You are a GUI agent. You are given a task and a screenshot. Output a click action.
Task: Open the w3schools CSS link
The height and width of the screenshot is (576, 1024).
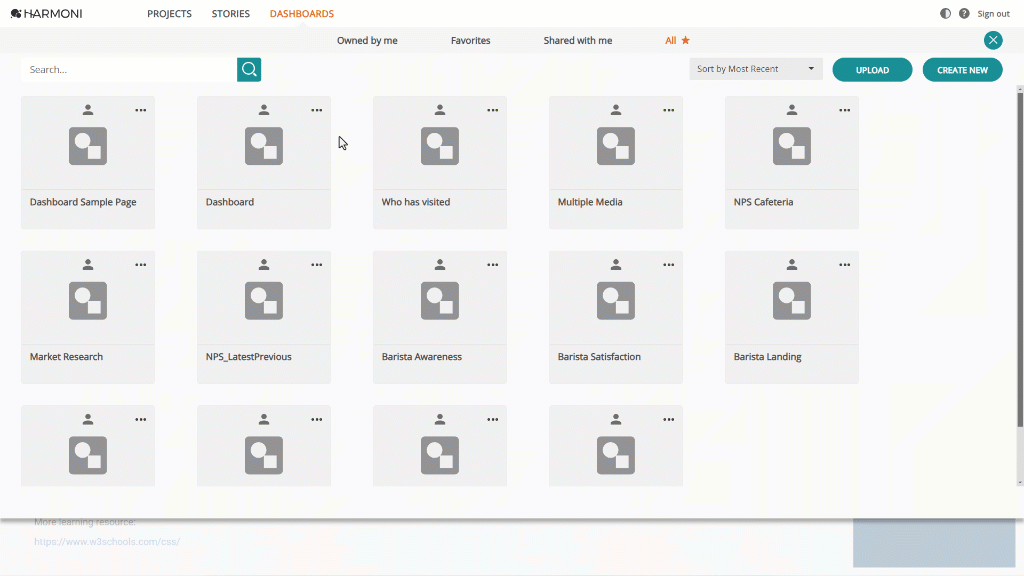(x=107, y=541)
